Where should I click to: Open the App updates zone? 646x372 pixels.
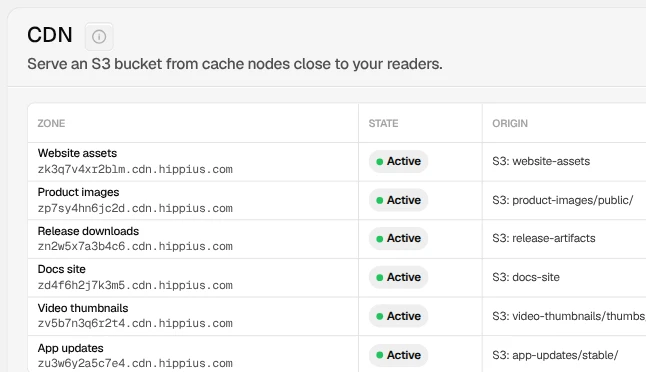70,348
